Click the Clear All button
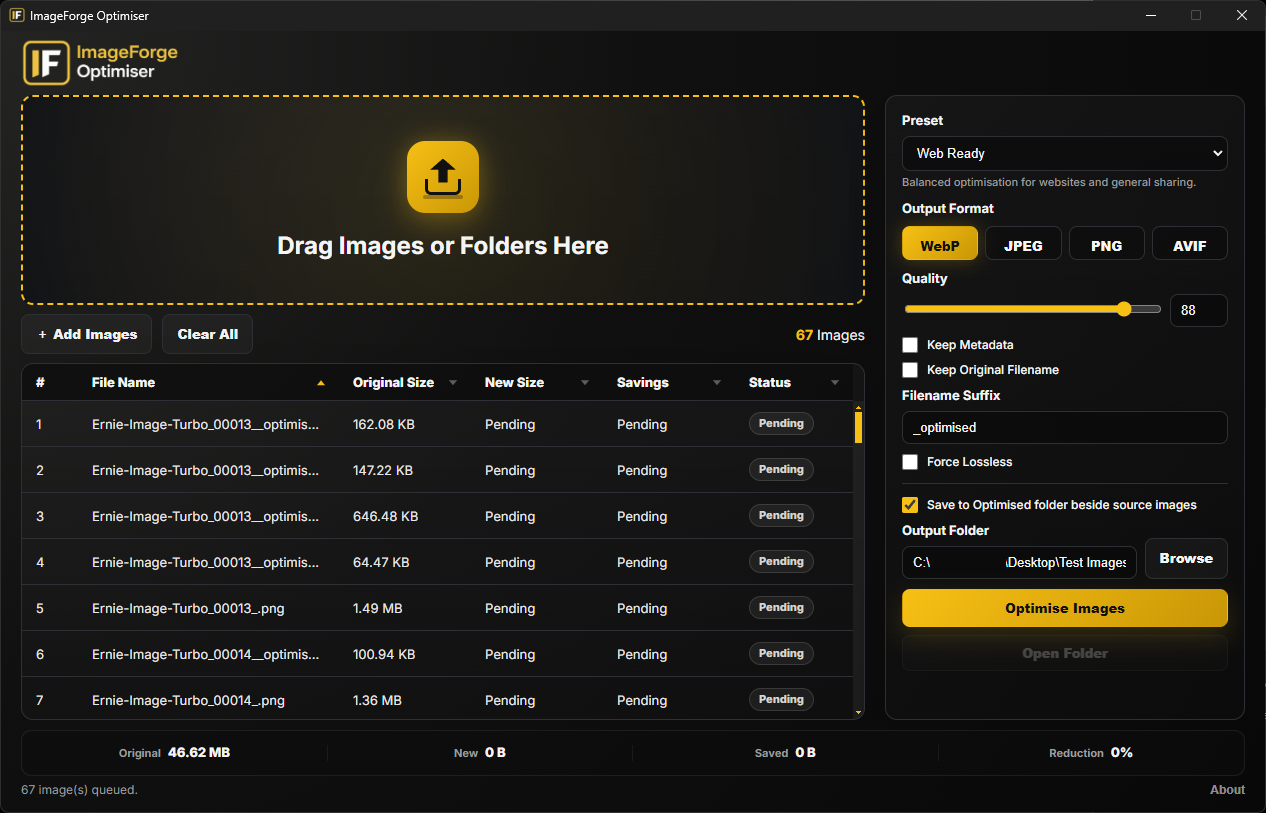This screenshot has height=813, width=1266. coord(208,334)
